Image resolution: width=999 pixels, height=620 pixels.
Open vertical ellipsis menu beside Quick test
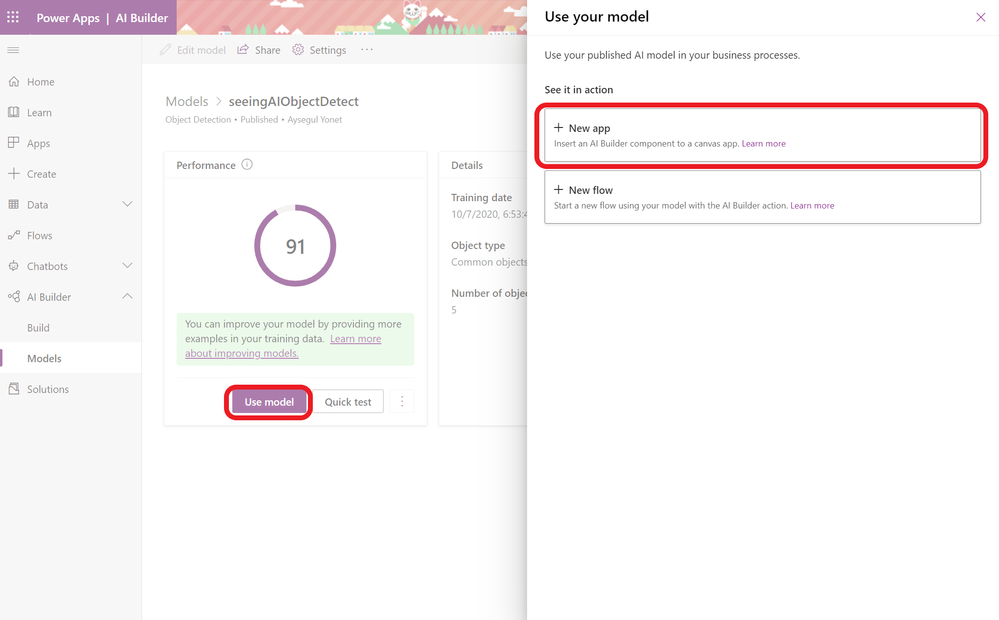[x=401, y=401]
